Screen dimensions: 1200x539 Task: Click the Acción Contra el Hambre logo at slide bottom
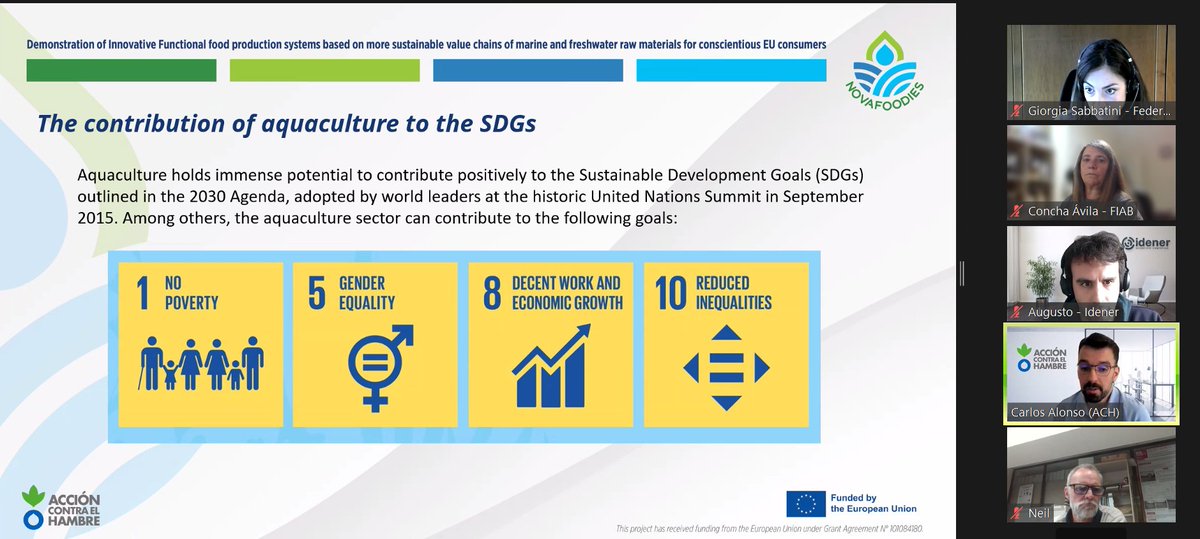point(61,507)
